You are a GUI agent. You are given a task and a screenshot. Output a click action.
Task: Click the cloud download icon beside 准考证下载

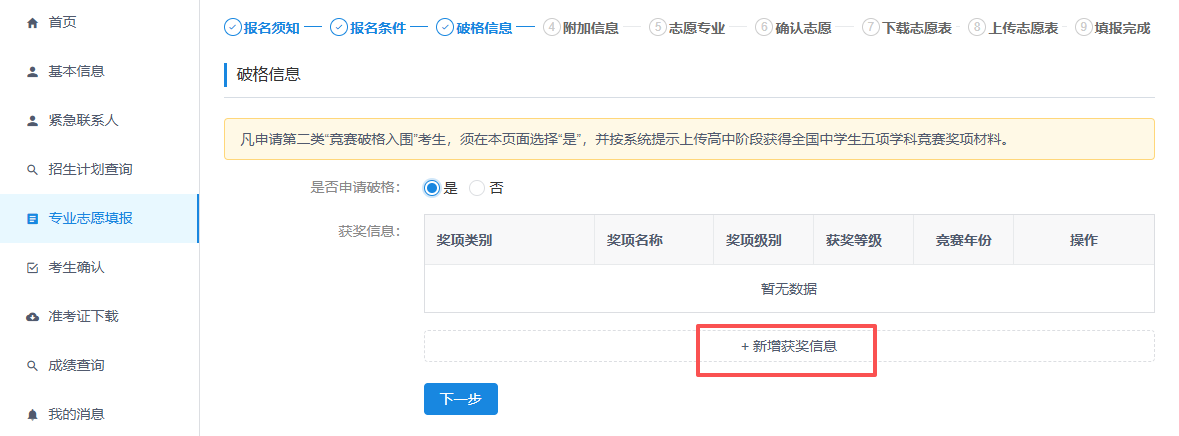click(x=32, y=317)
